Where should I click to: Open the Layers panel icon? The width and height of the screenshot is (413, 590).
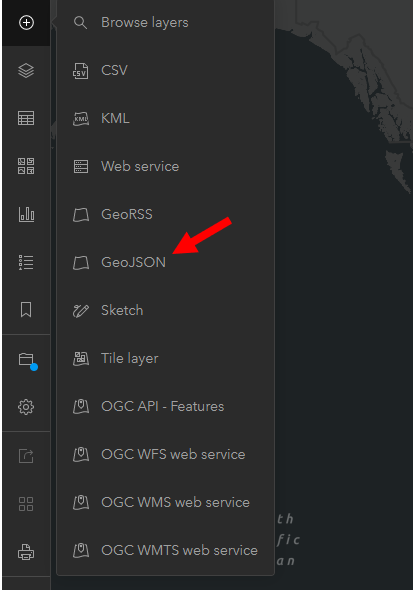[26, 70]
